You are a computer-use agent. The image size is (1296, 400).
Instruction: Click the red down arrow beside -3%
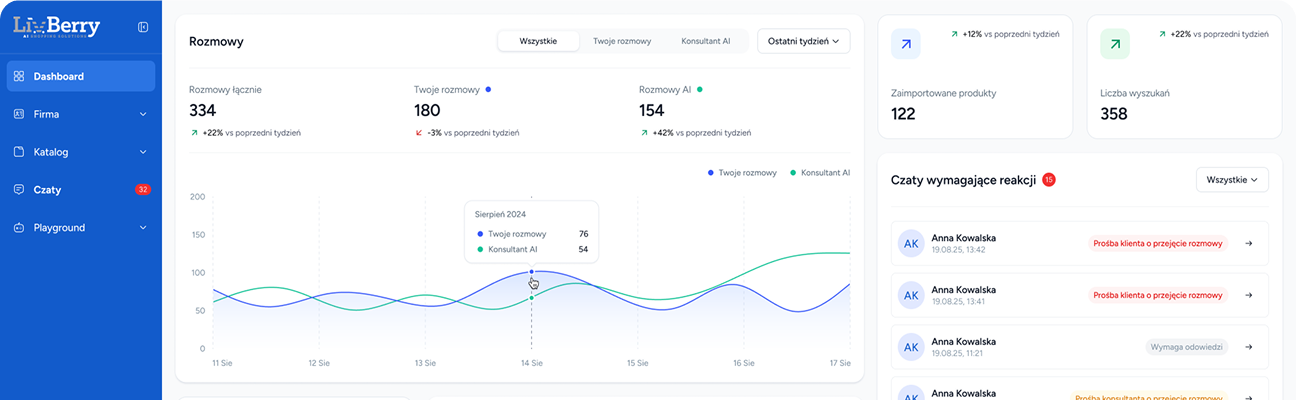(419, 132)
